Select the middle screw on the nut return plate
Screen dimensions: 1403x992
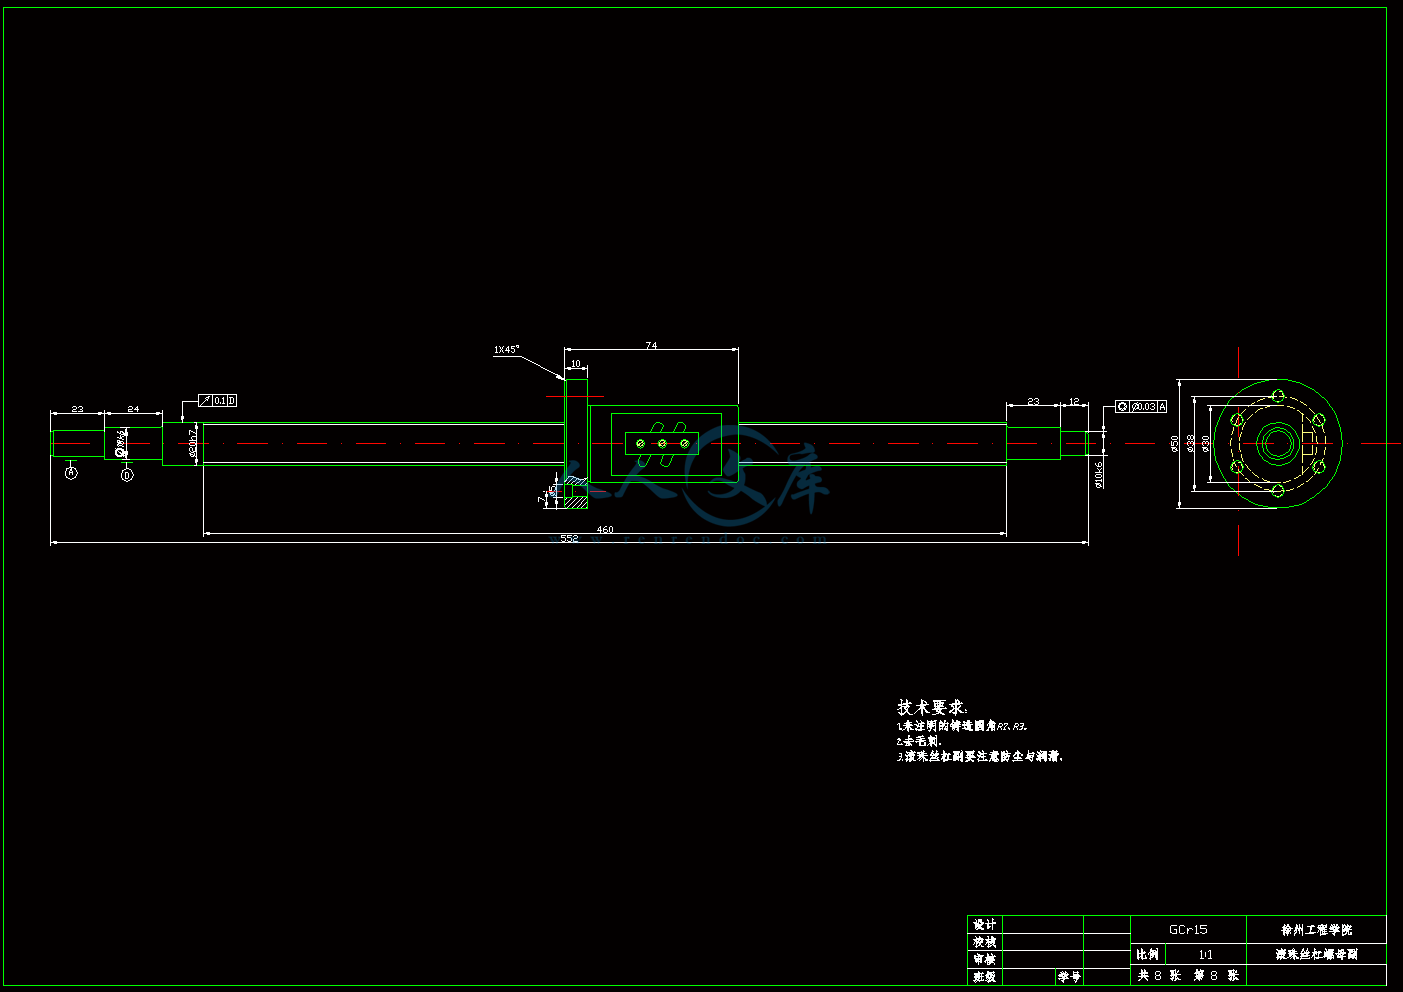coord(662,443)
